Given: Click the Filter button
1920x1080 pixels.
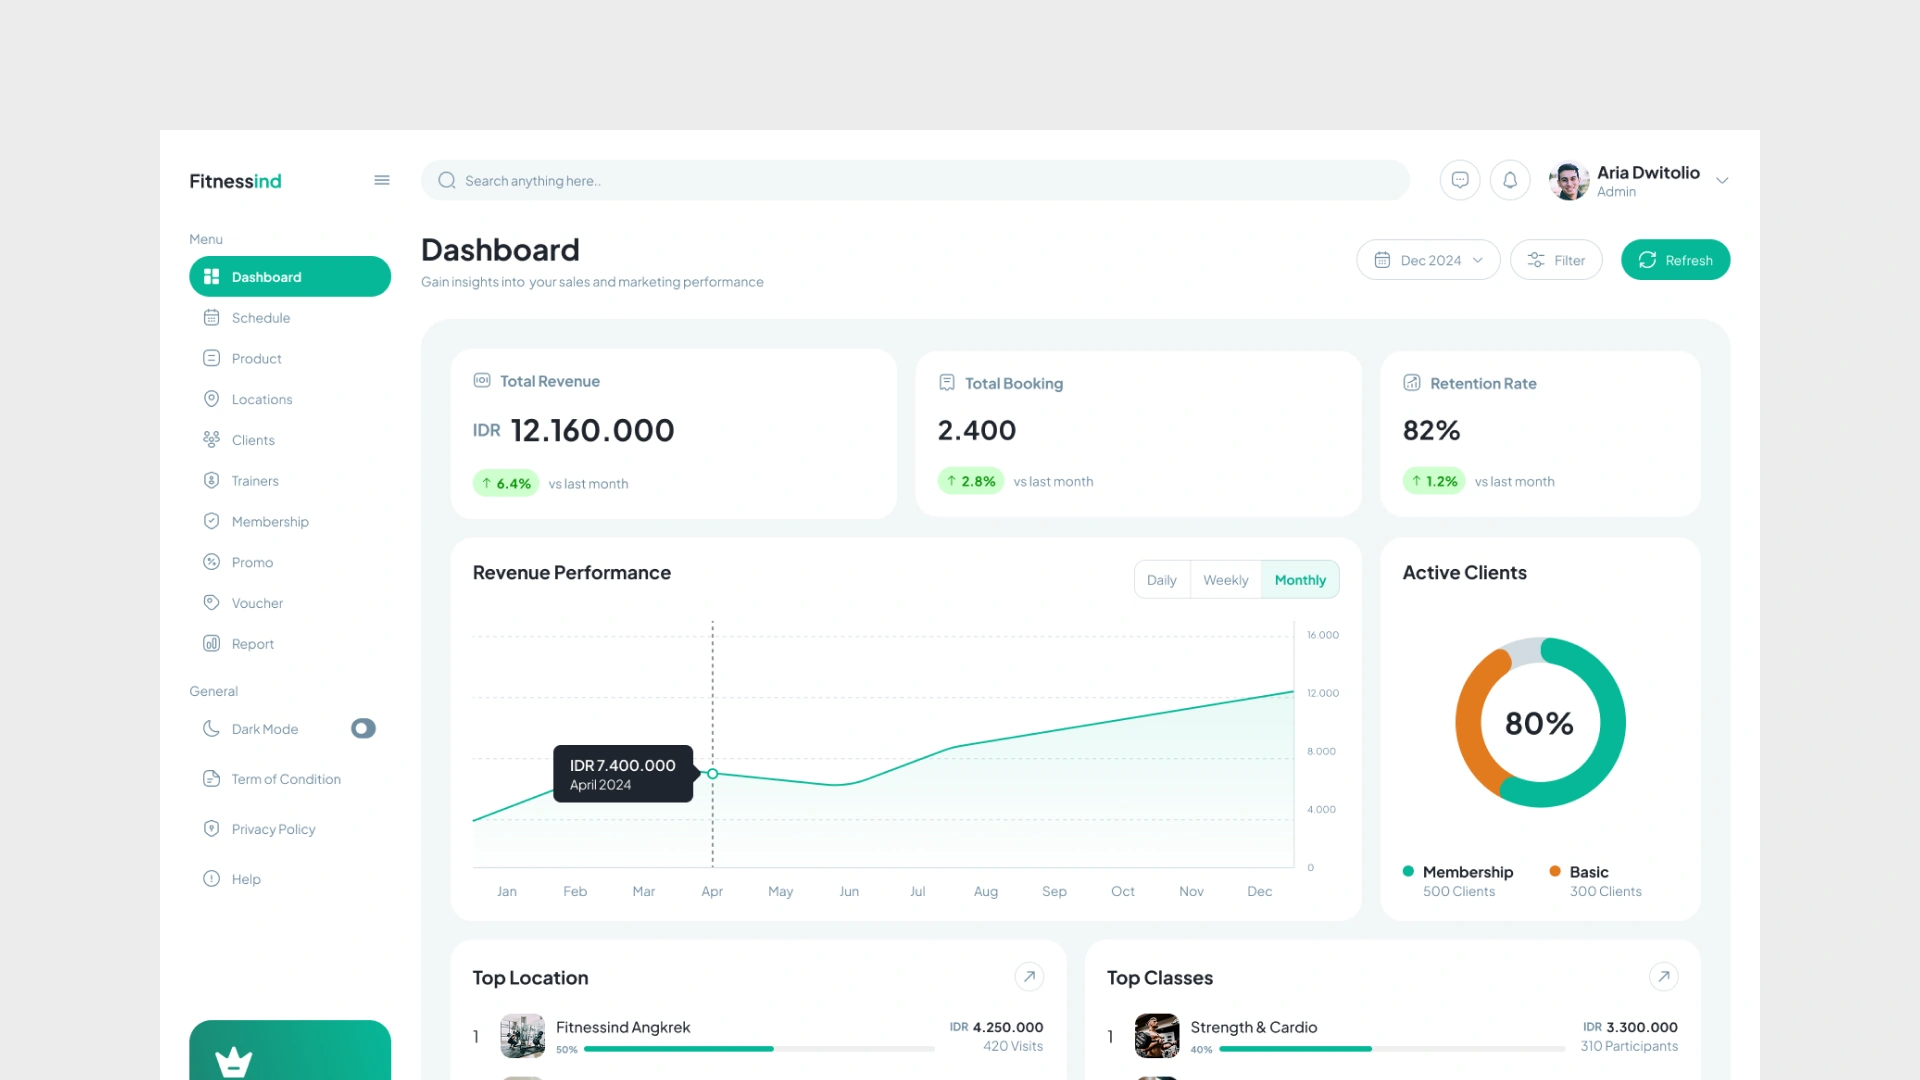Looking at the screenshot, I should (x=1556, y=260).
